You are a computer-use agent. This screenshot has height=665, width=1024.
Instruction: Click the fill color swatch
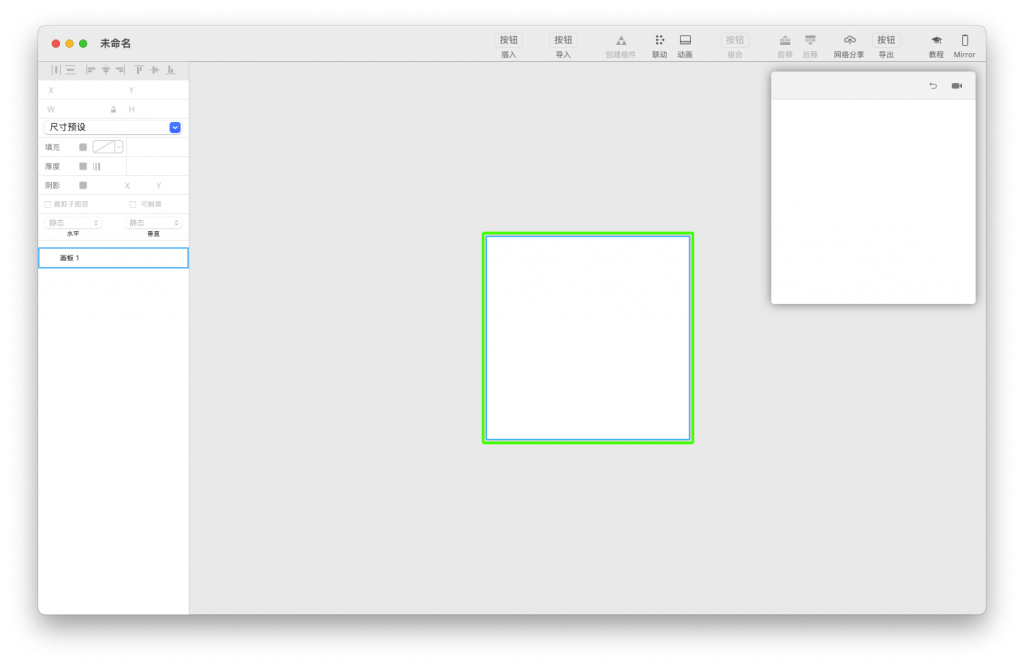click(x=104, y=147)
